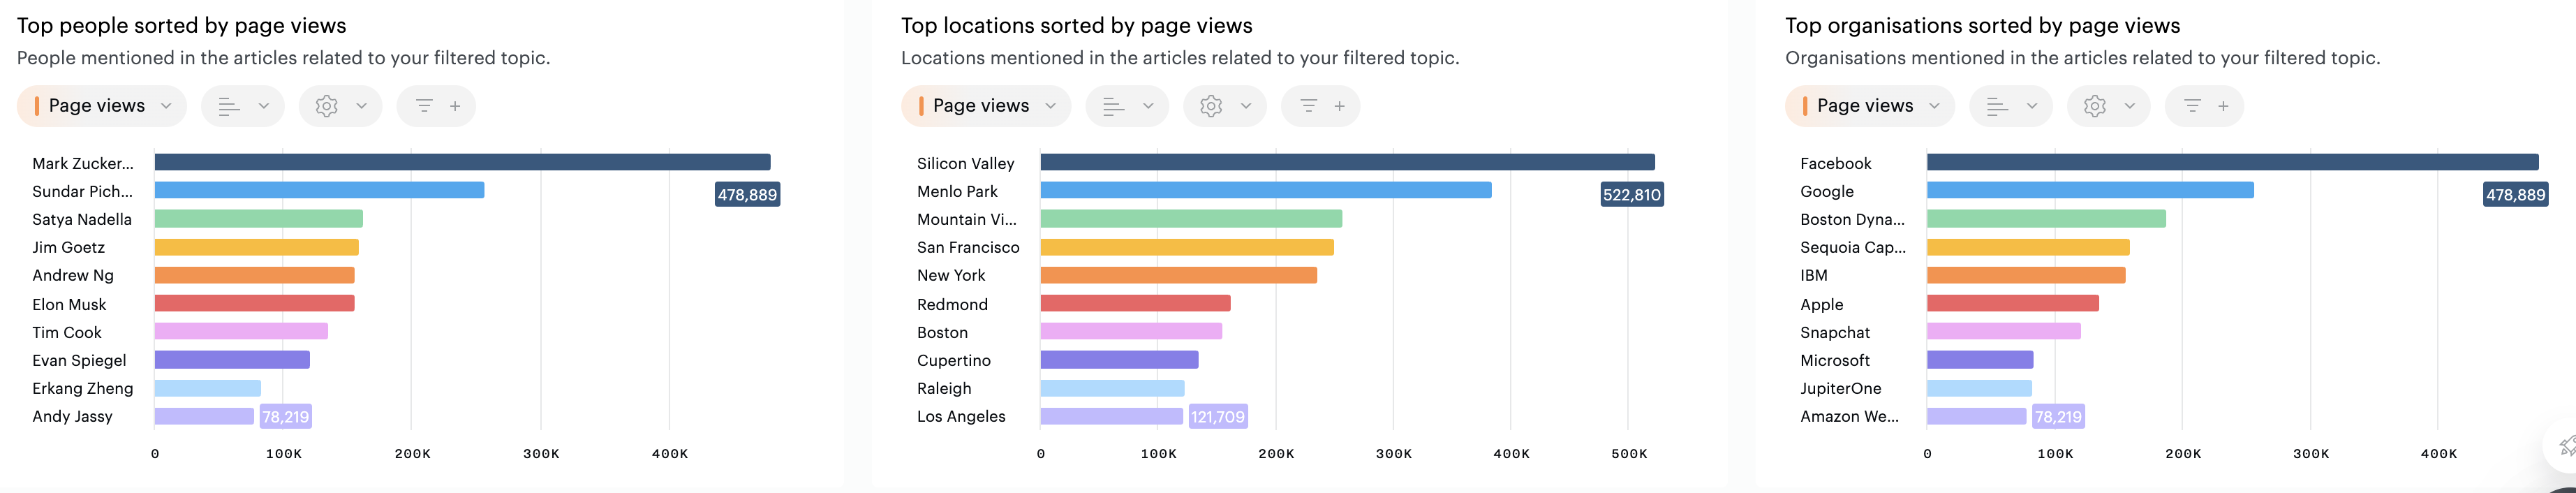
Task: Expand Page views dropdown for Top organisations
Action: (x=1870, y=106)
